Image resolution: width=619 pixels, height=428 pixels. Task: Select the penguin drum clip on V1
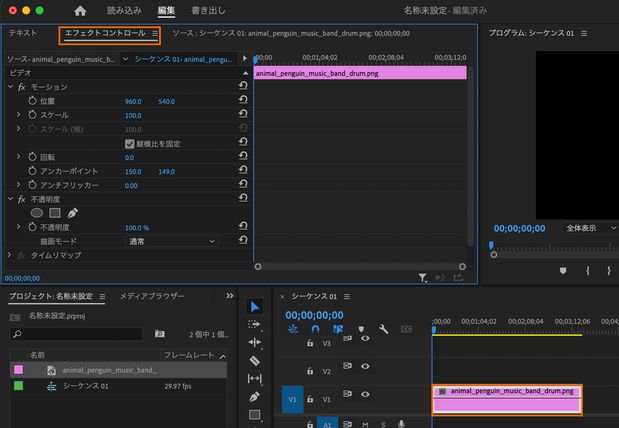[506, 398]
